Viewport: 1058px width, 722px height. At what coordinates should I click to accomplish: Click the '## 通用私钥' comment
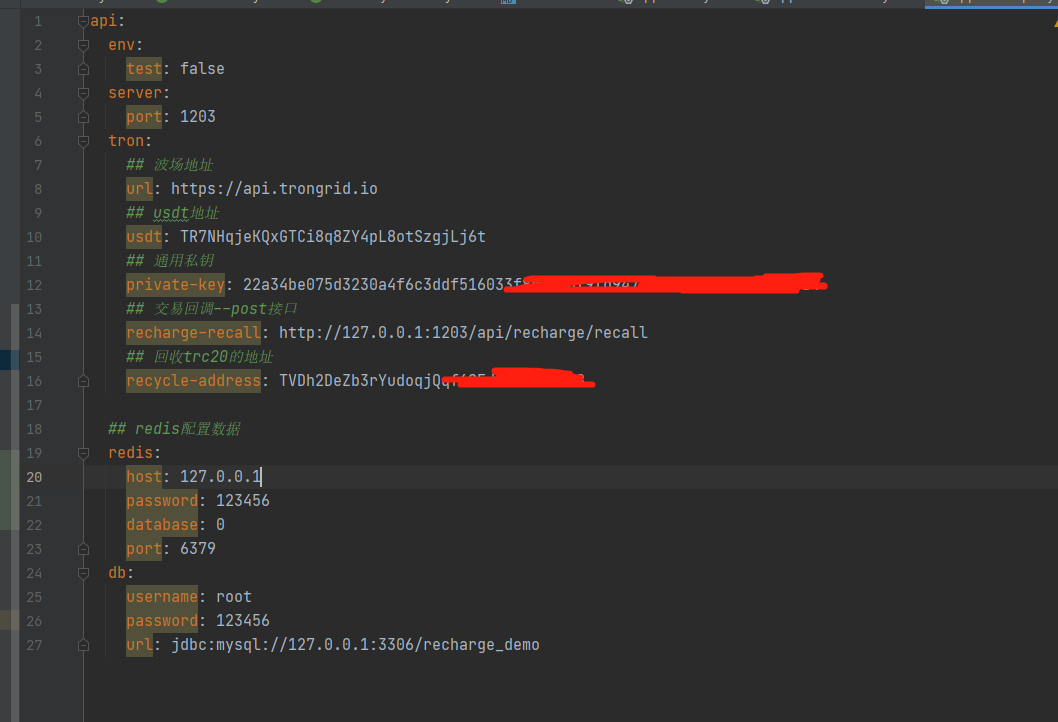point(169,260)
